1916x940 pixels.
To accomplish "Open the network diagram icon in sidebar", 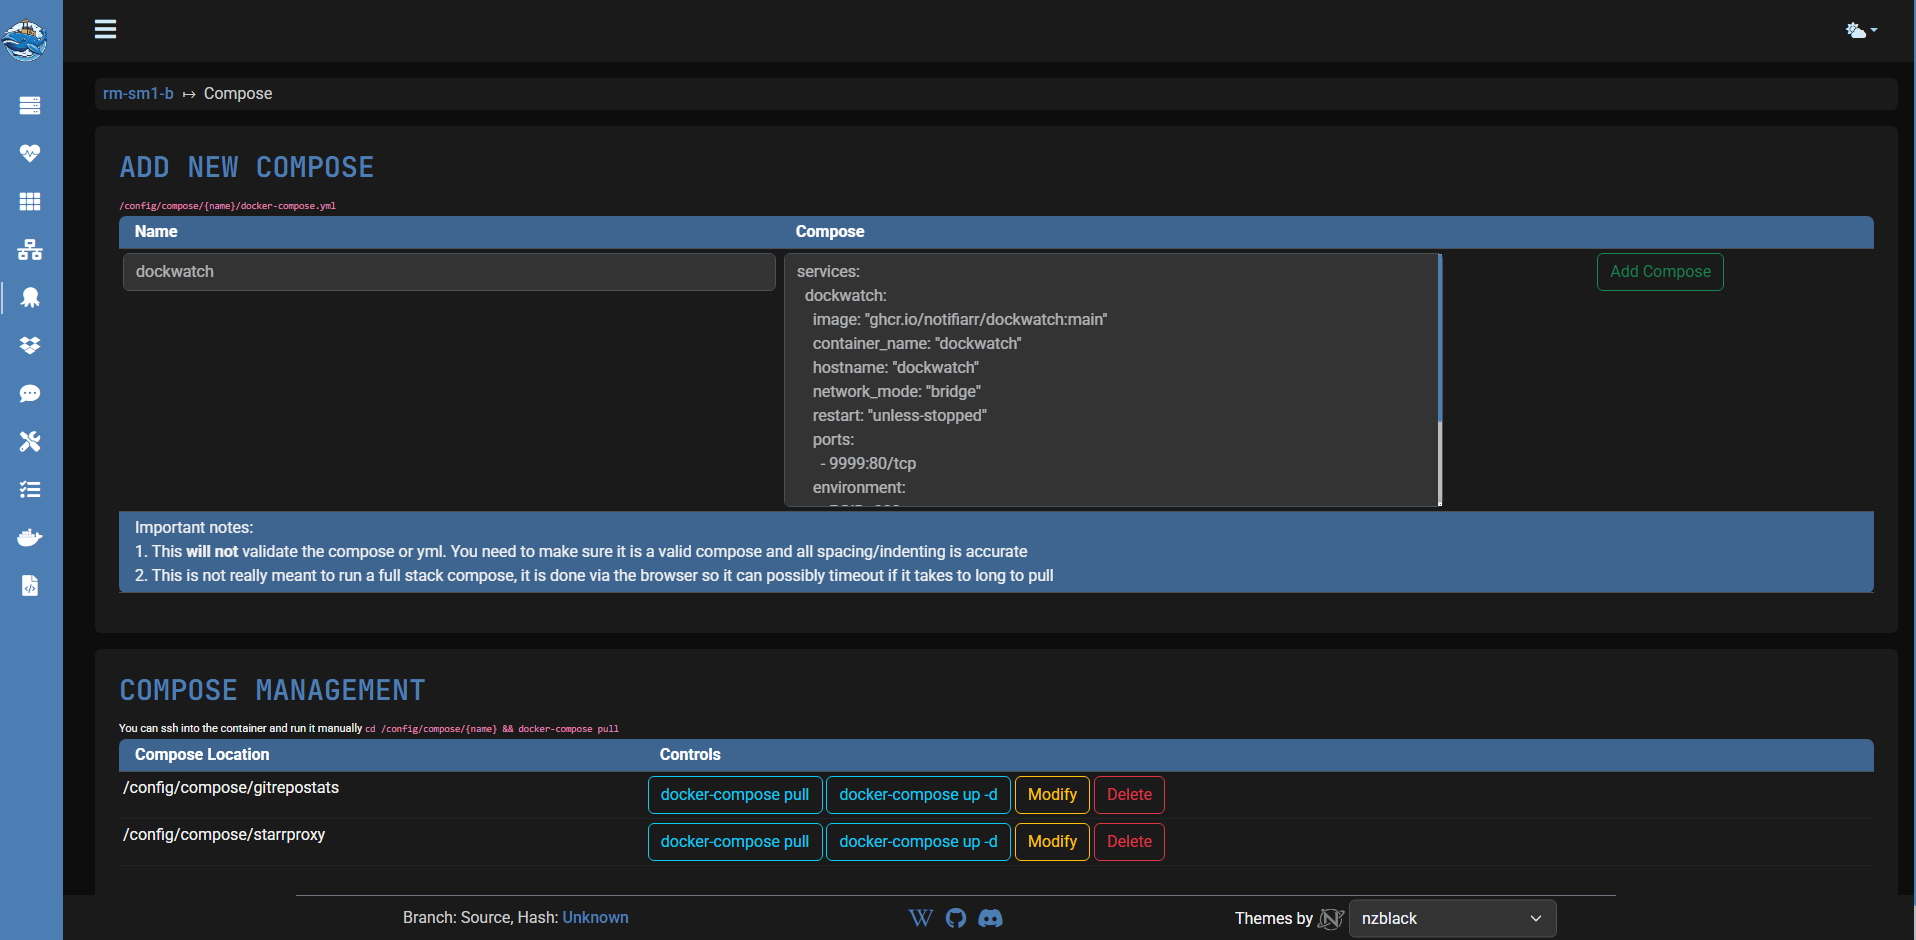I will (x=30, y=249).
